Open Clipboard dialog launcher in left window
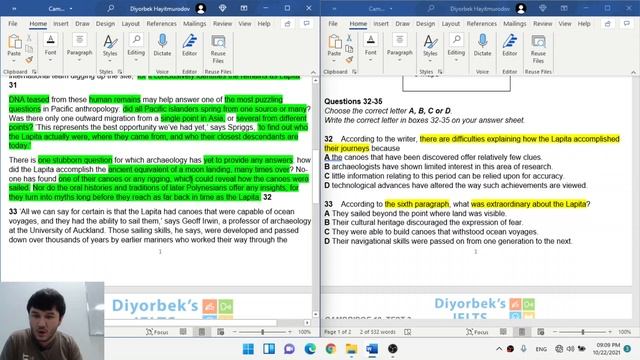The image size is (640, 360). (34, 72)
